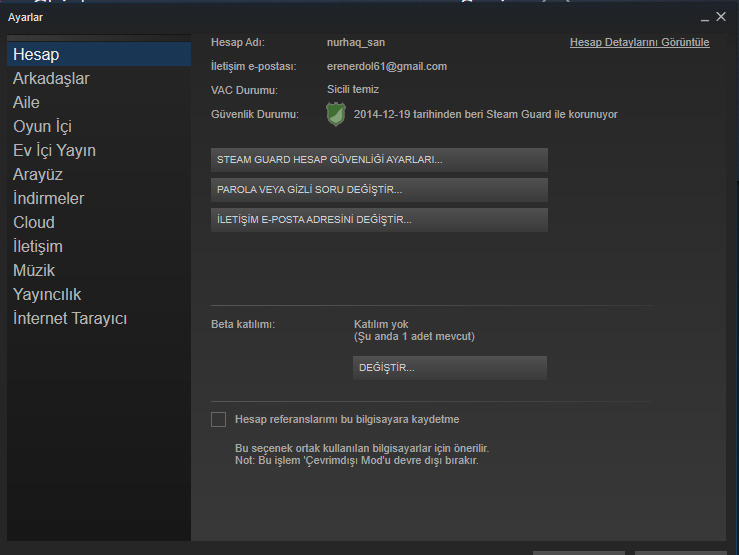Click the account name nurhaq_san
The width and height of the screenshot is (739, 555).
356,42
